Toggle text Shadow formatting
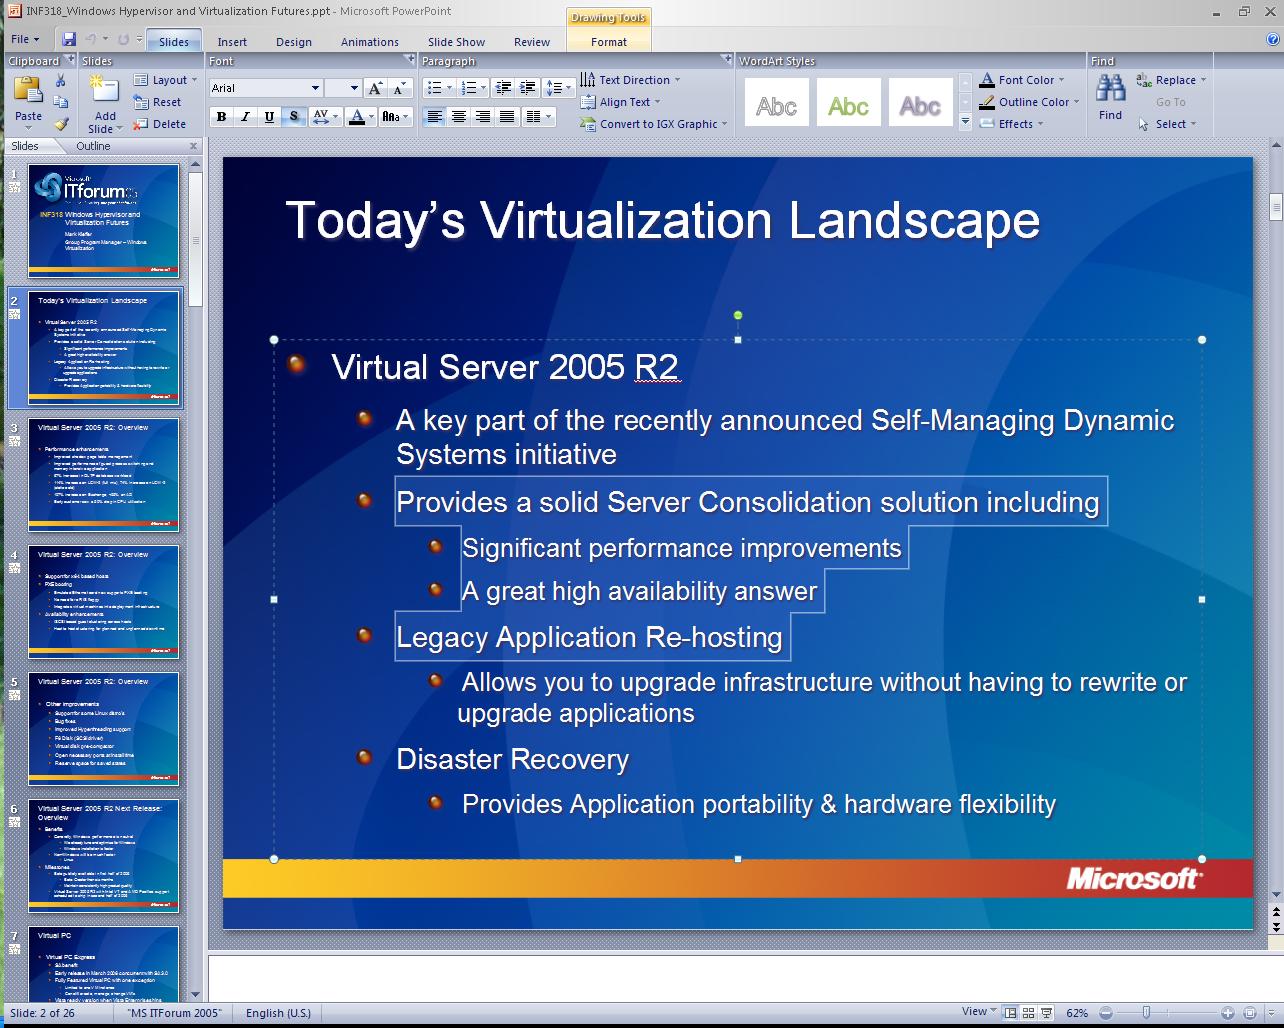Screen dimensions: 1284x1028 pyautogui.click(x=293, y=117)
